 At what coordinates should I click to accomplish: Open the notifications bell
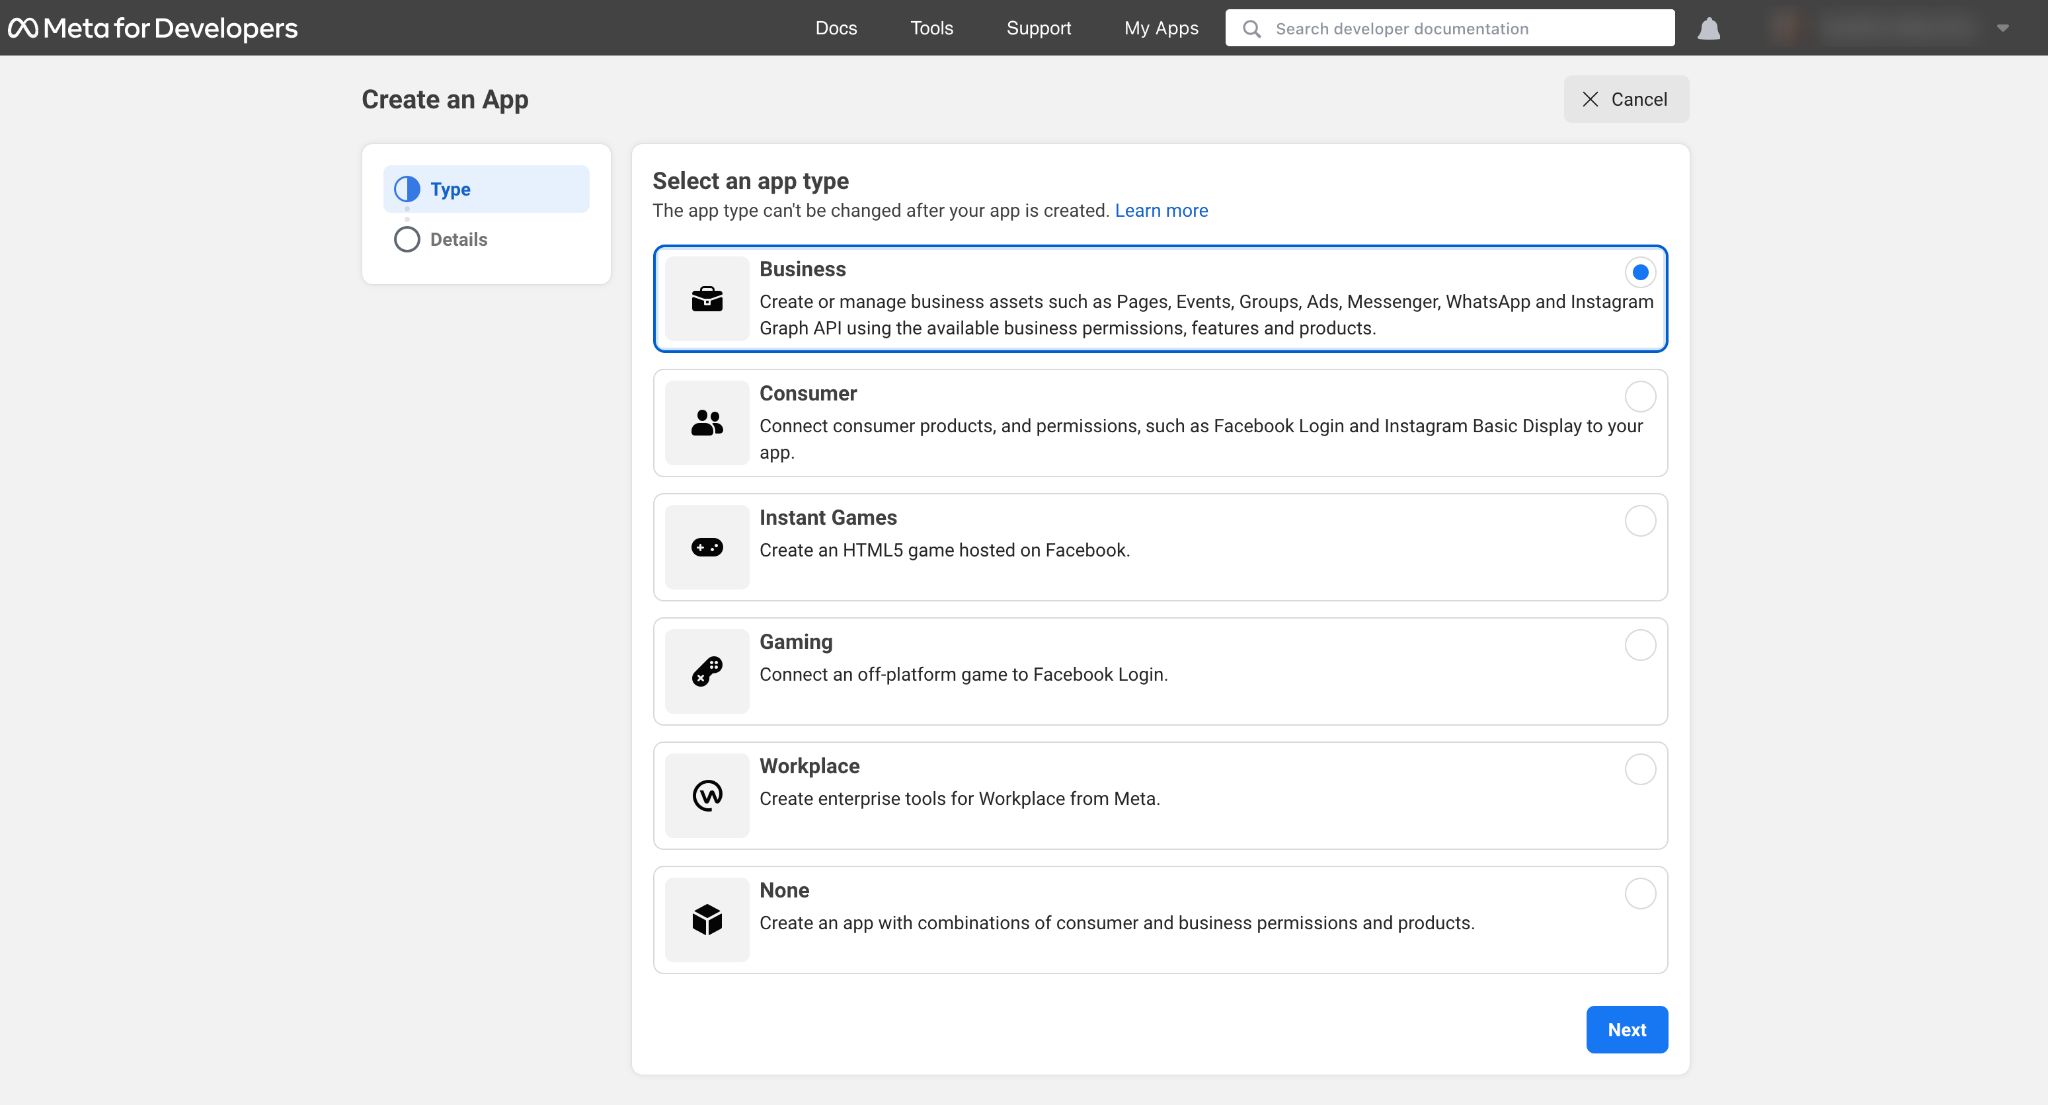(x=1709, y=28)
